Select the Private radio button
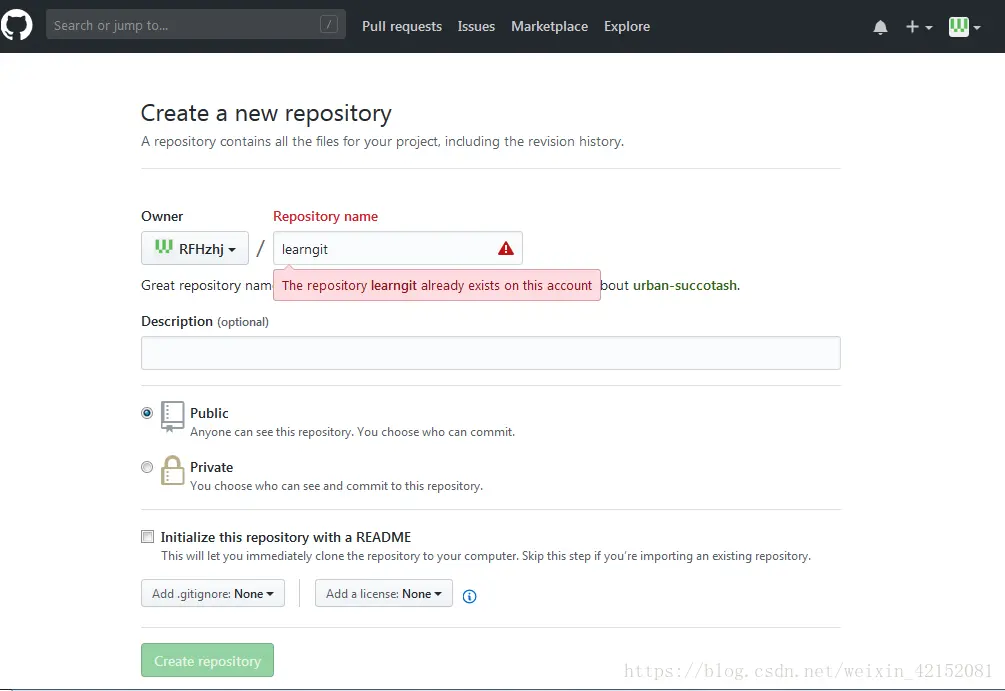 pos(147,467)
